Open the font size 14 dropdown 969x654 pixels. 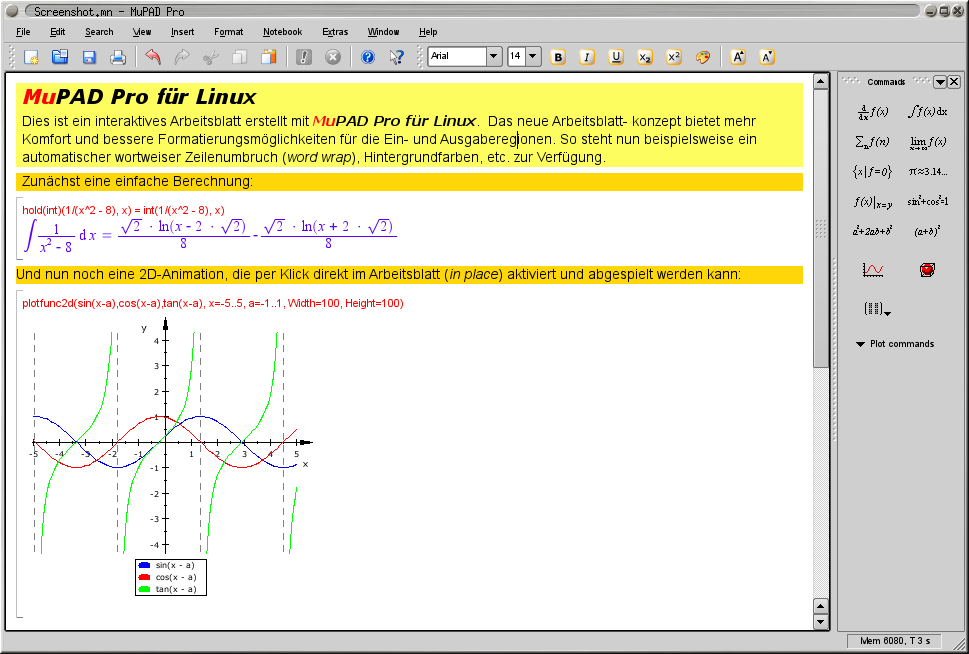(x=532, y=57)
